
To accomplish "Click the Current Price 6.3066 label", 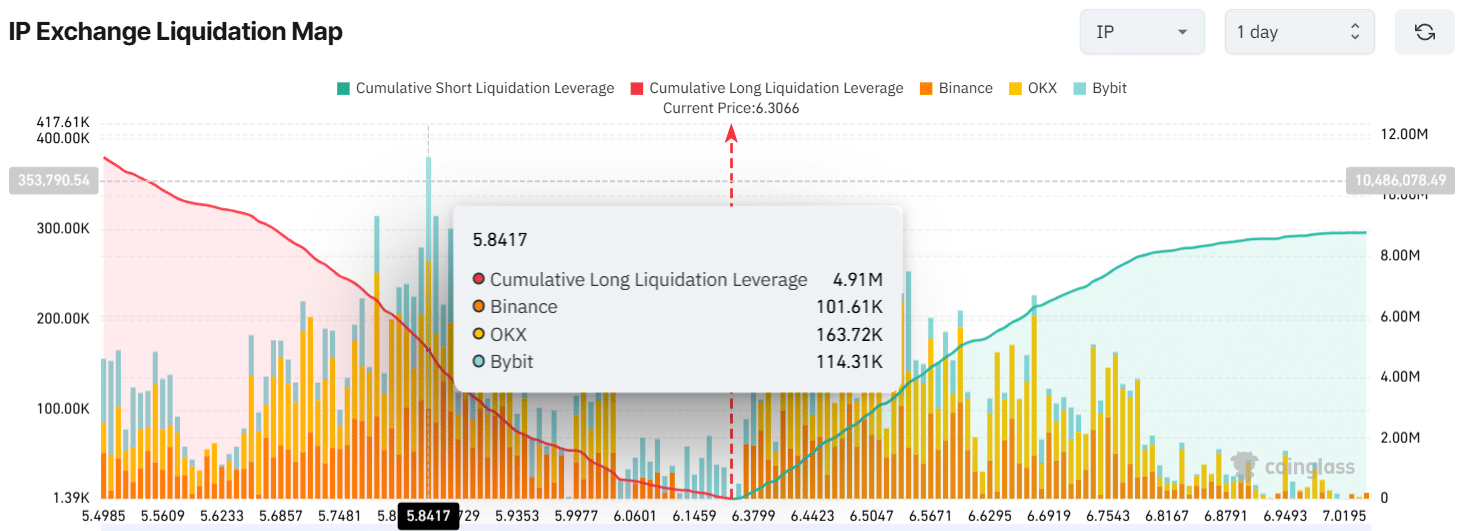I will tap(731, 108).
